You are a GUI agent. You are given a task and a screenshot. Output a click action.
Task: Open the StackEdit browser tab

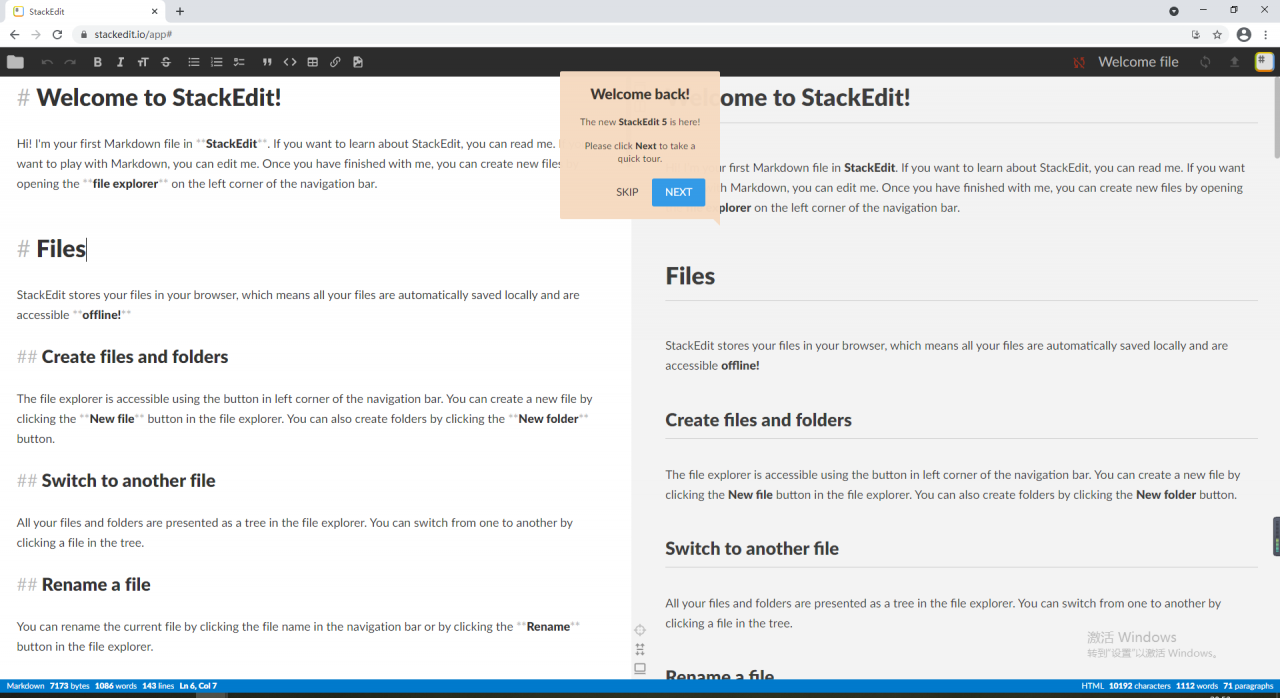coord(85,11)
